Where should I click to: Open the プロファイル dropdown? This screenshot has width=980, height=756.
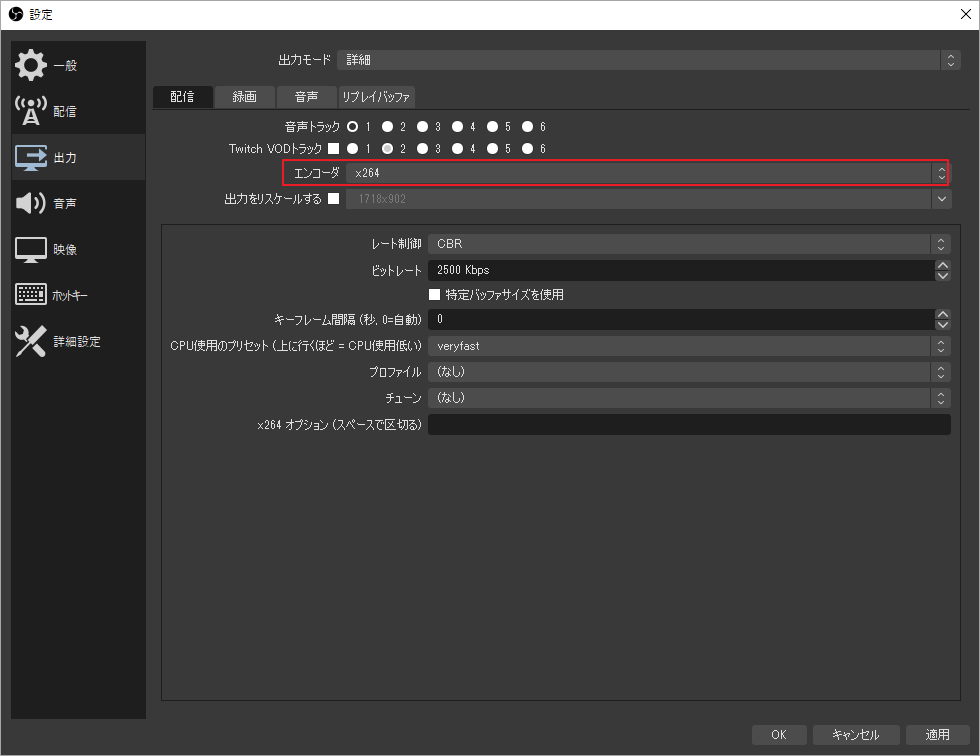pos(689,372)
